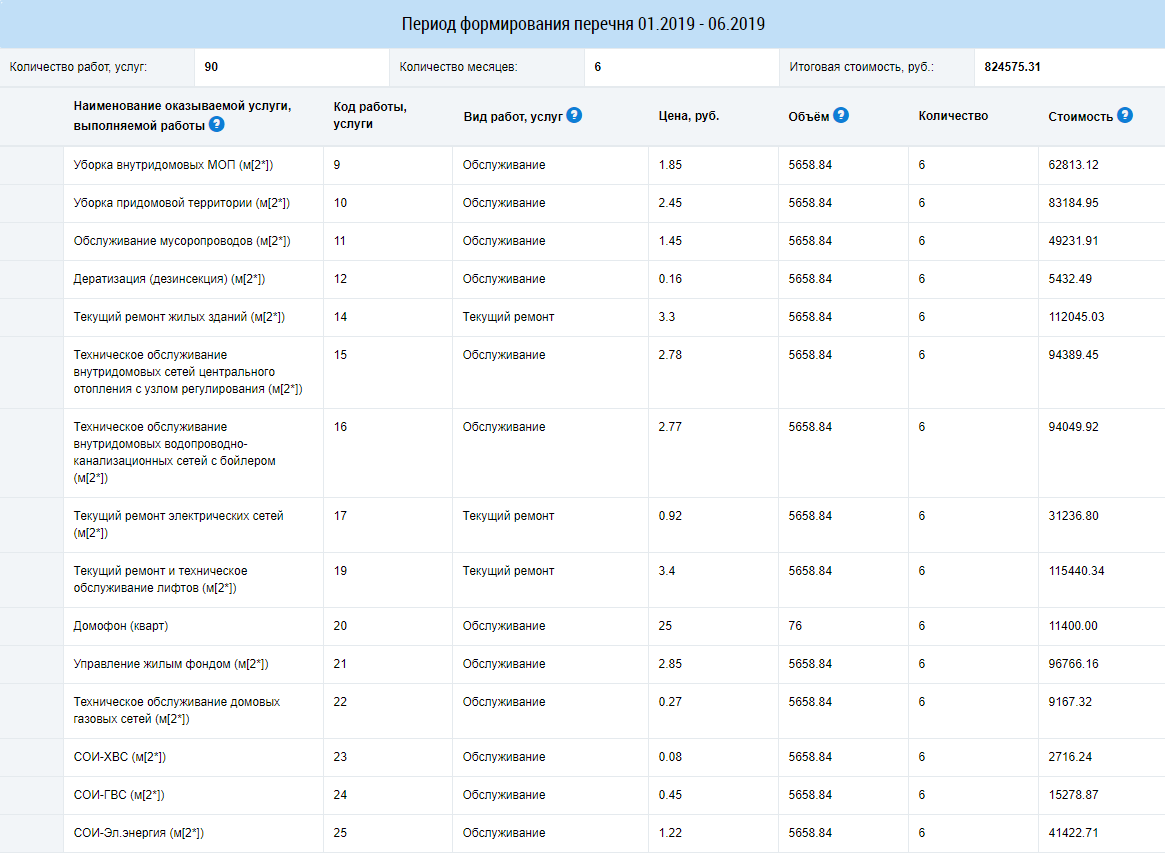The height and width of the screenshot is (853, 1165).
Task: Click the total cost value 824575.31
Action: [x=1012, y=67]
